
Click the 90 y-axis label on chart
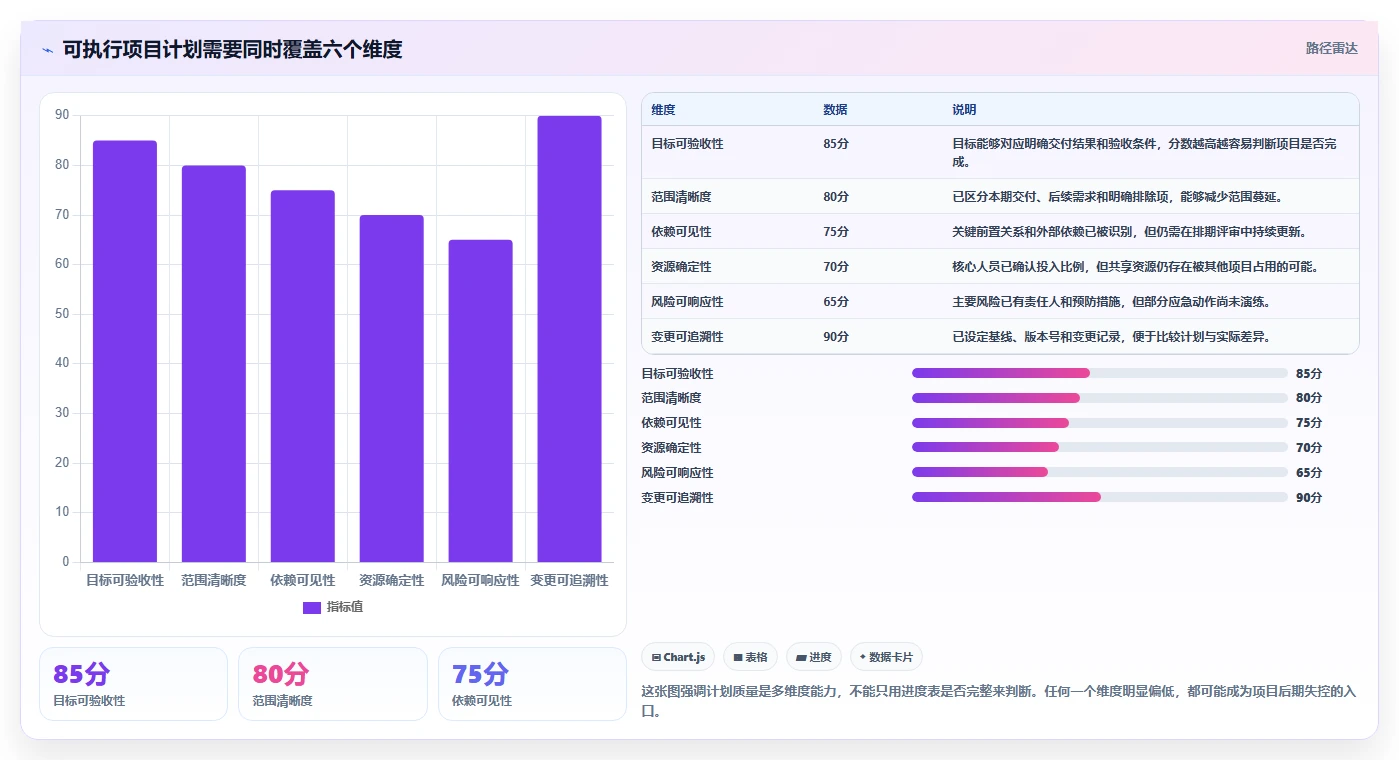click(62, 115)
